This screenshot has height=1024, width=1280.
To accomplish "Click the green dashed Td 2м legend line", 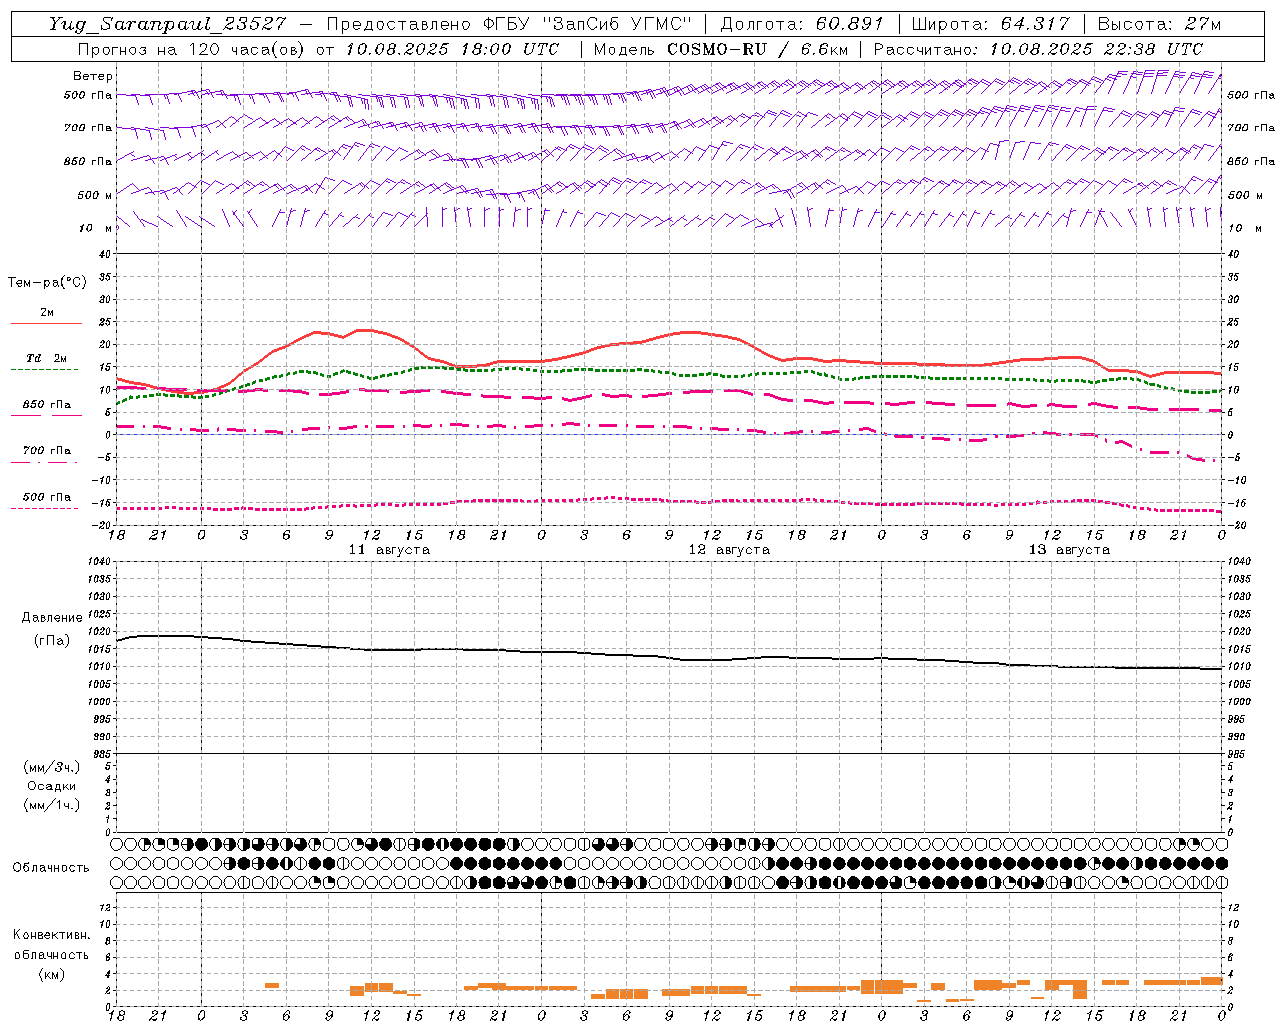I will pyautogui.click(x=44, y=369).
